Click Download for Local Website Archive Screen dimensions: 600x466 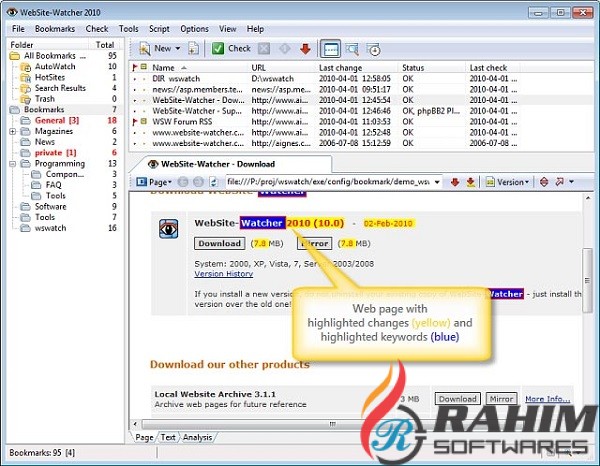tap(457, 399)
